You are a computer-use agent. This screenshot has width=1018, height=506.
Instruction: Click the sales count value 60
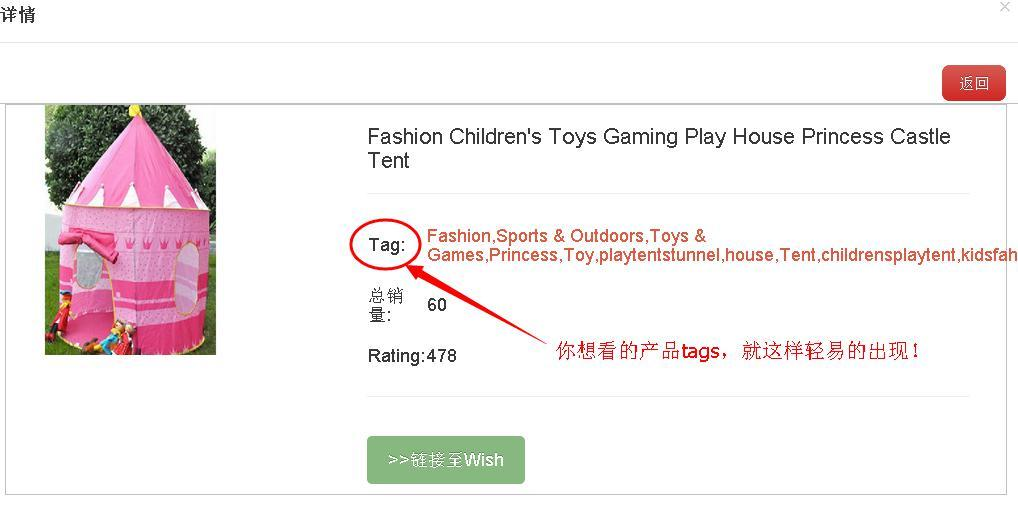pos(437,305)
